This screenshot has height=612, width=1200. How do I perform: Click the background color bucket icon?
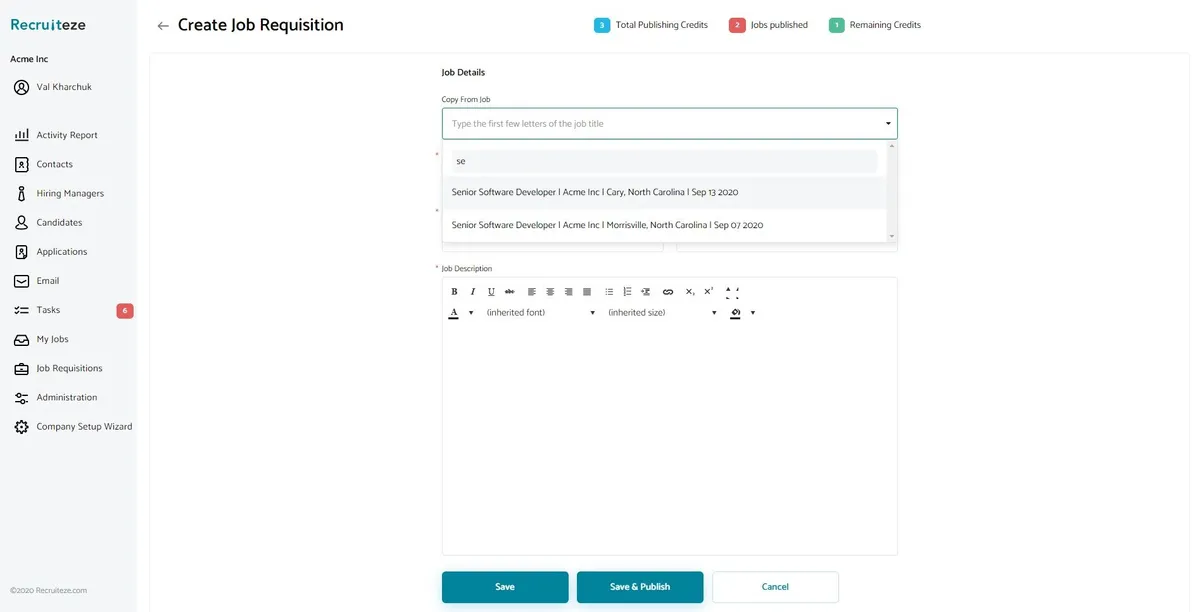(735, 313)
